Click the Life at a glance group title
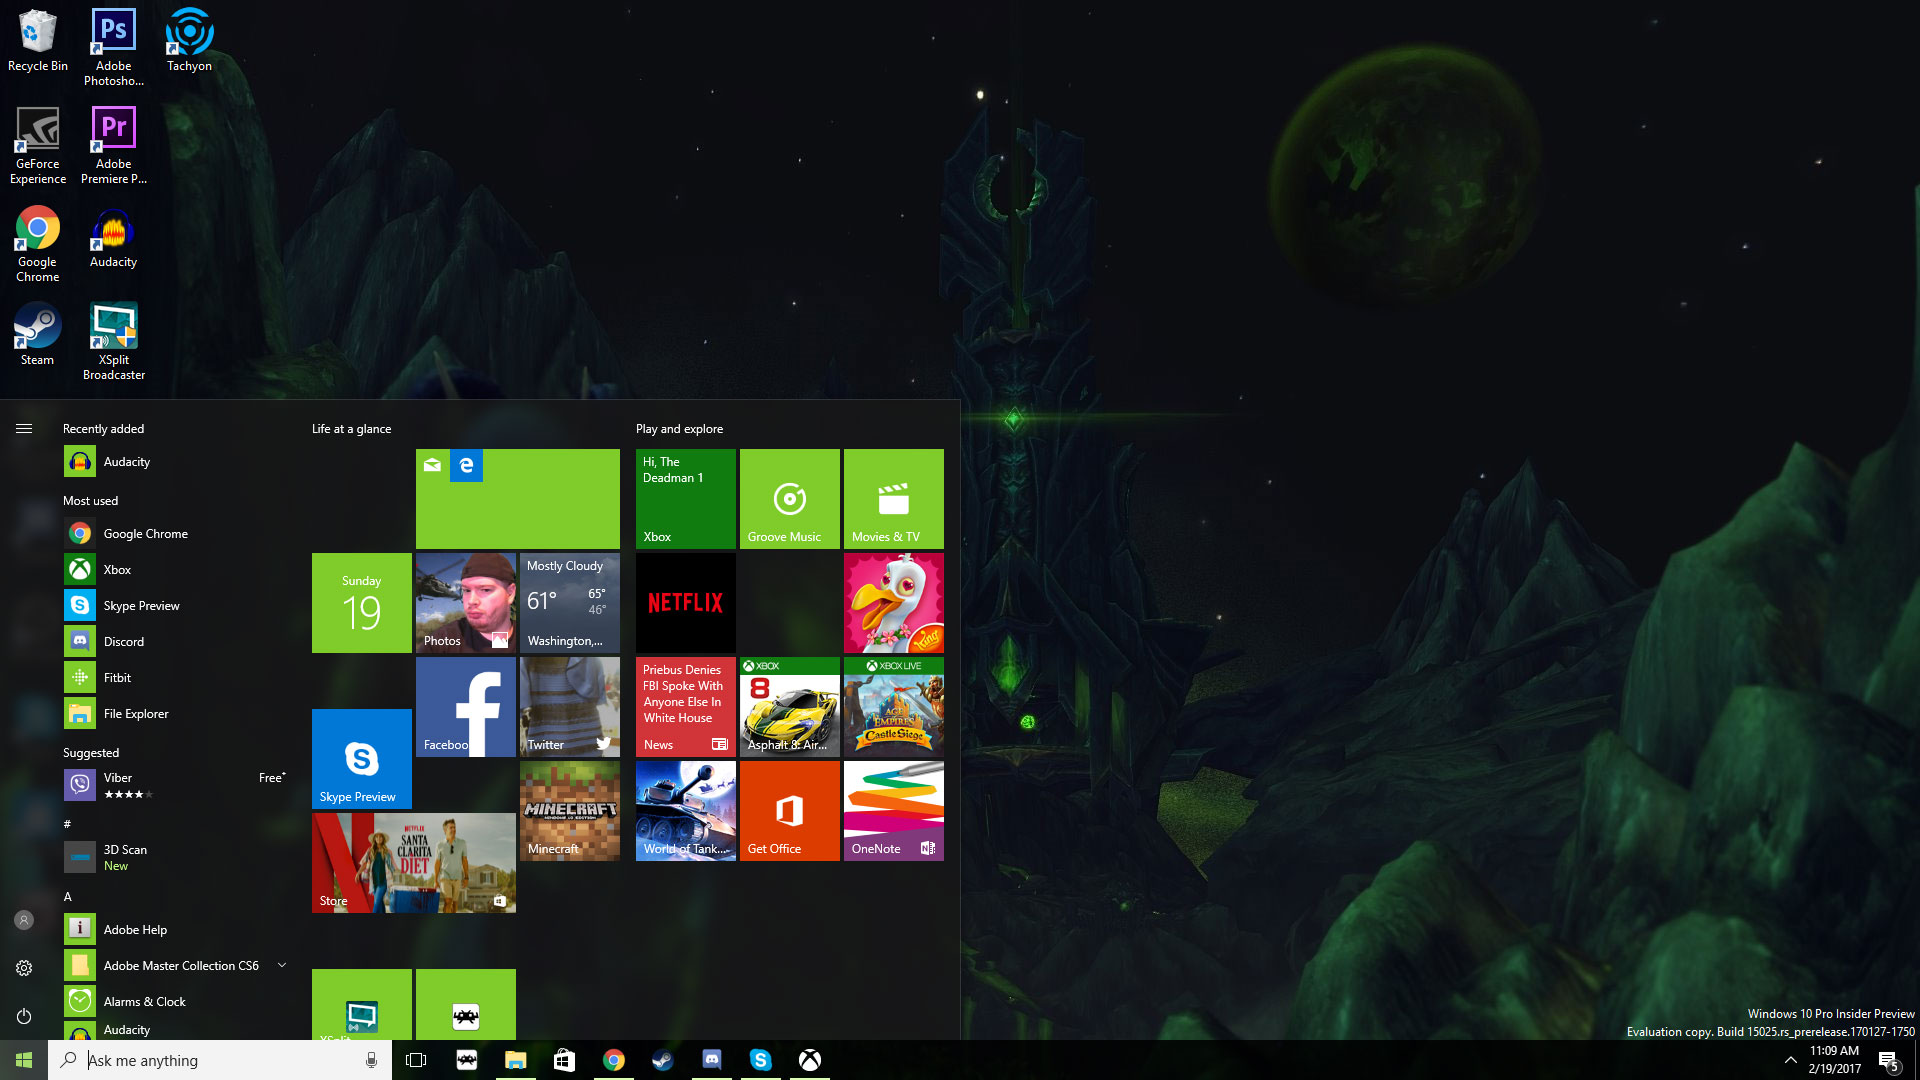The height and width of the screenshot is (1080, 1920). pos(351,429)
